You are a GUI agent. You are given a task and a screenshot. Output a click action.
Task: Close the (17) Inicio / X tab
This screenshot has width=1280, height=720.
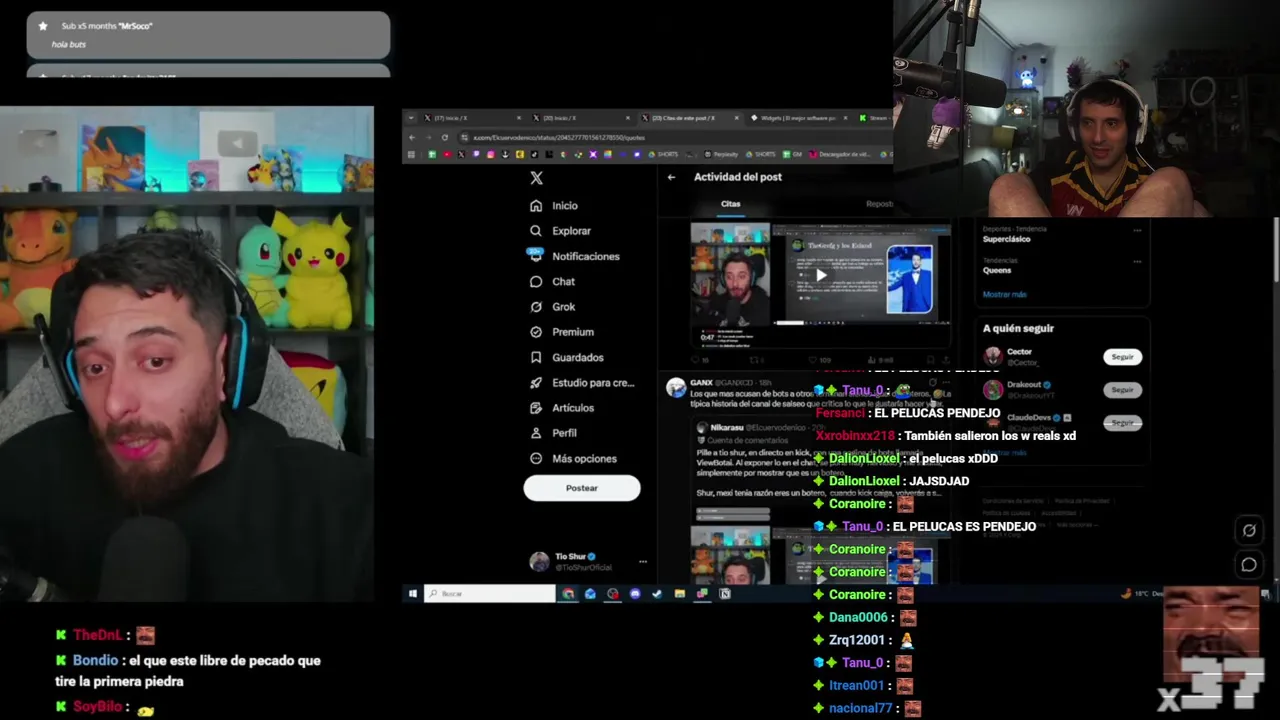(519, 118)
